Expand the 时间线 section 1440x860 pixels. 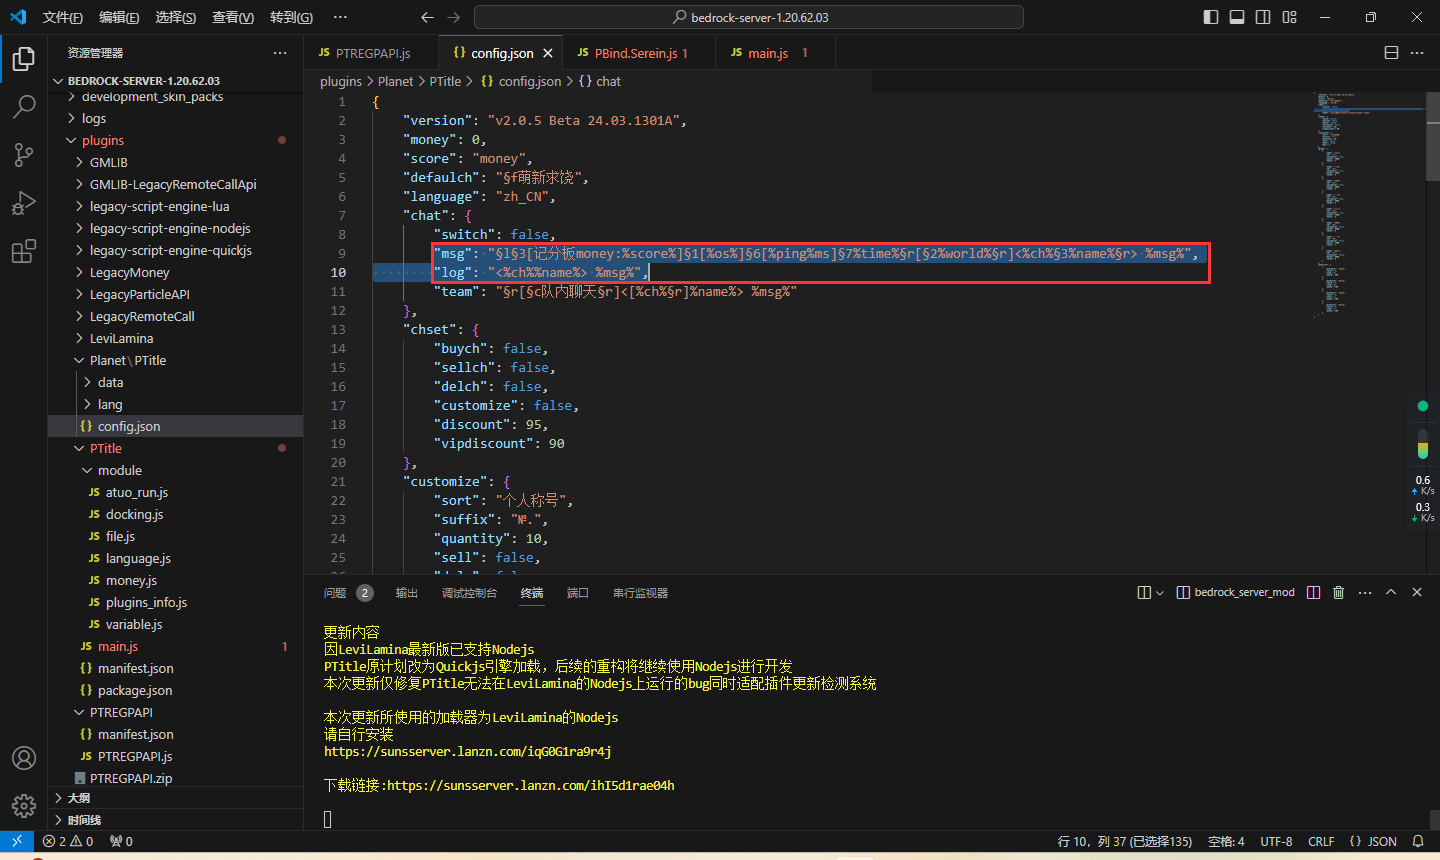175,820
